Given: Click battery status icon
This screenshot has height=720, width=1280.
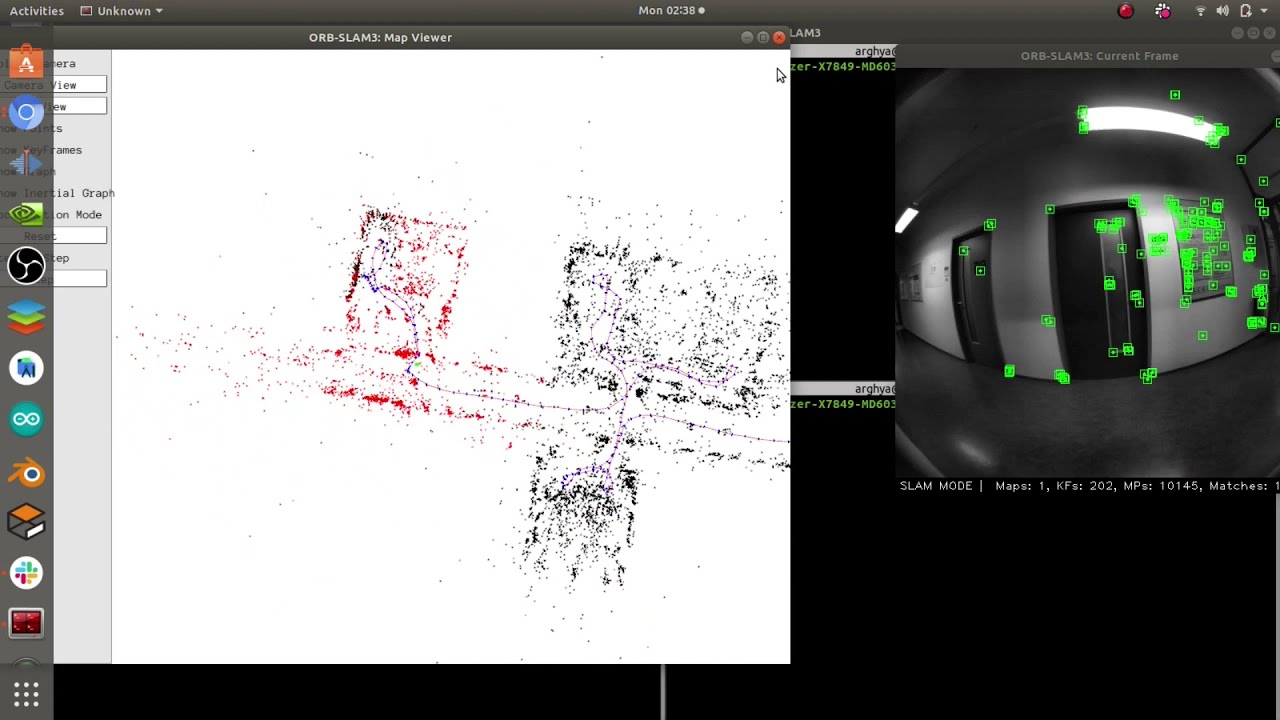Looking at the screenshot, I should (x=1246, y=11).
